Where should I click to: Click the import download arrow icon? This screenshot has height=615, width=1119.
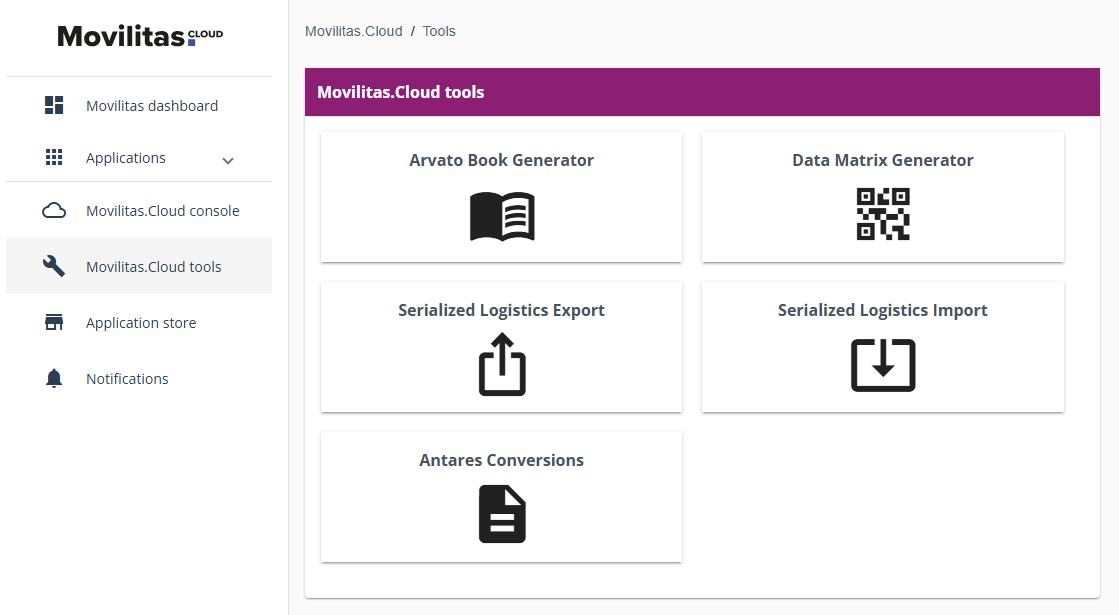(x=883, y=365)
